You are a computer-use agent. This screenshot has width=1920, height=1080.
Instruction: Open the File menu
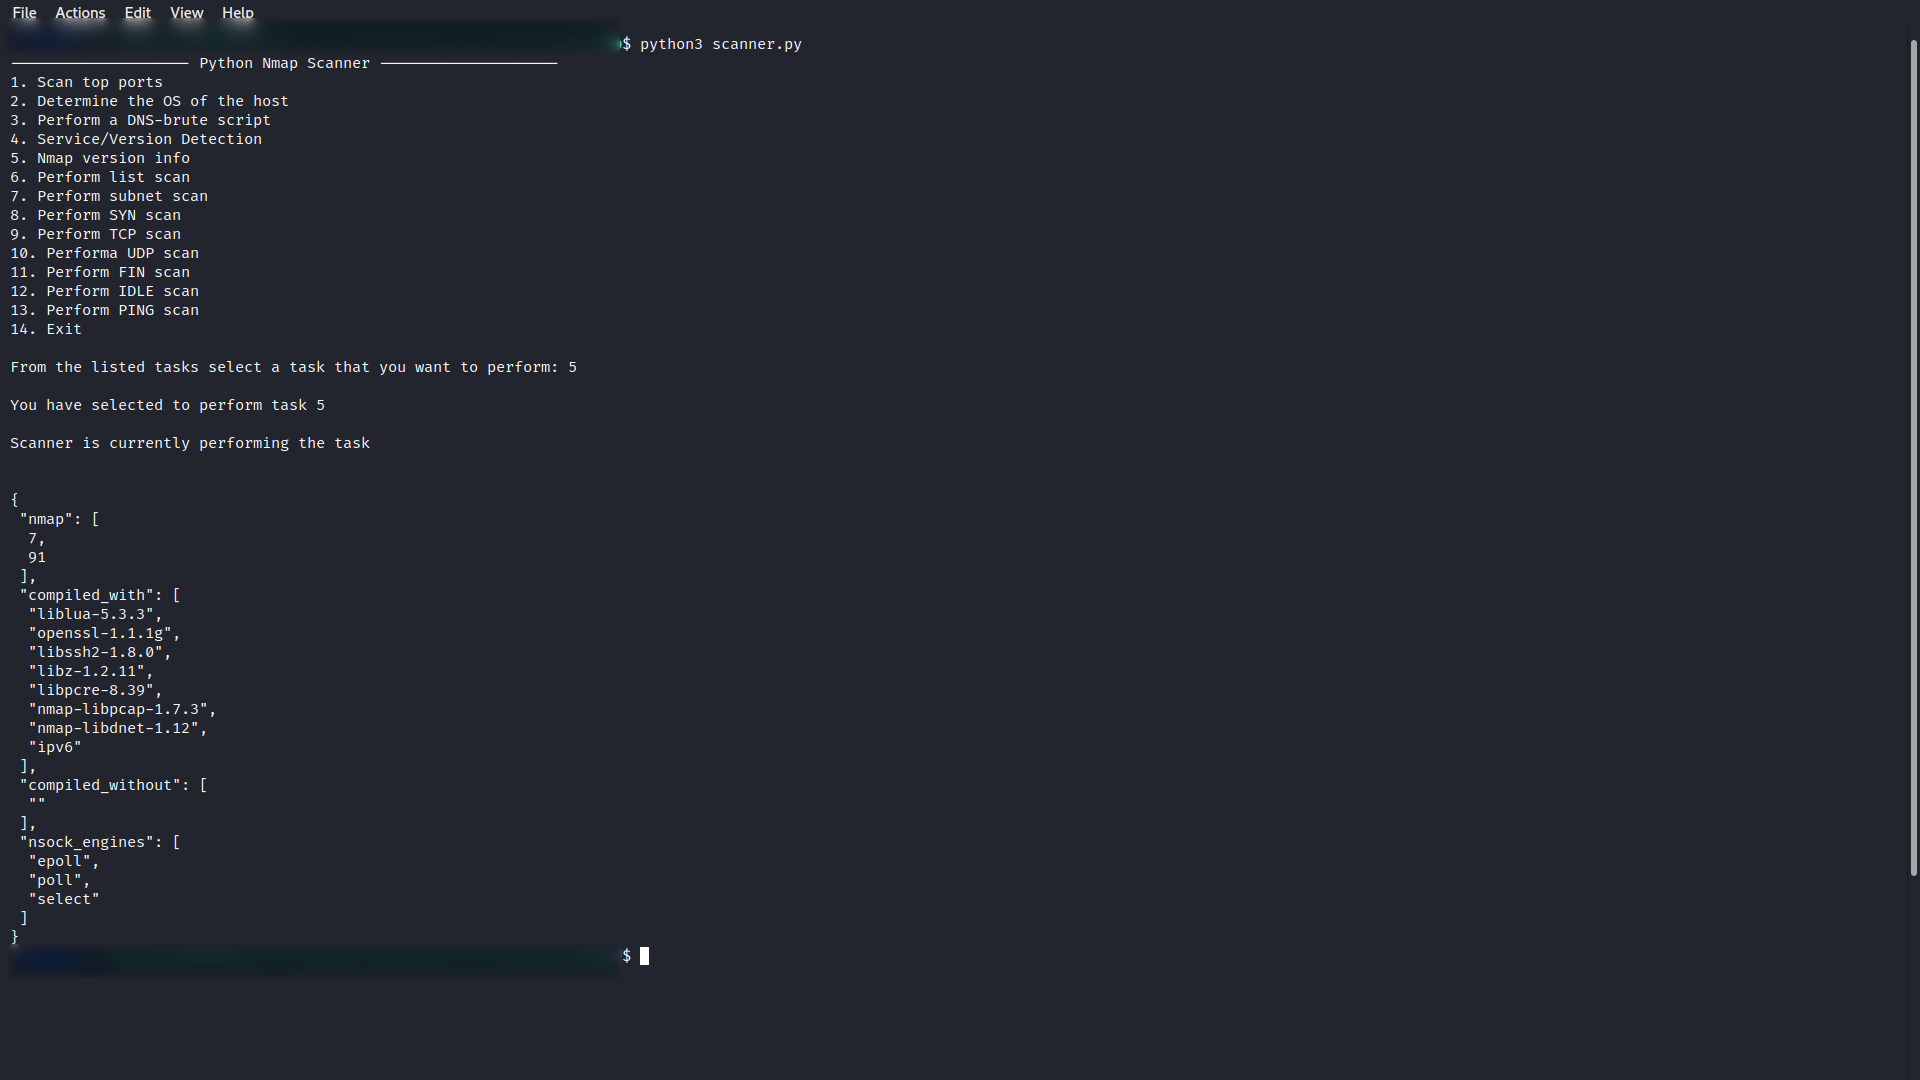24,13
